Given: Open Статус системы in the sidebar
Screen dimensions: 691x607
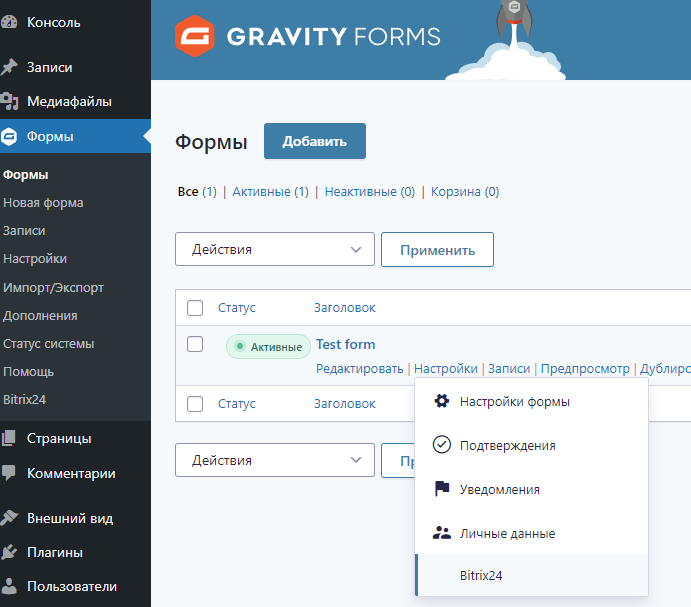Looking at the screenshot, I should [x=48, y=343].
